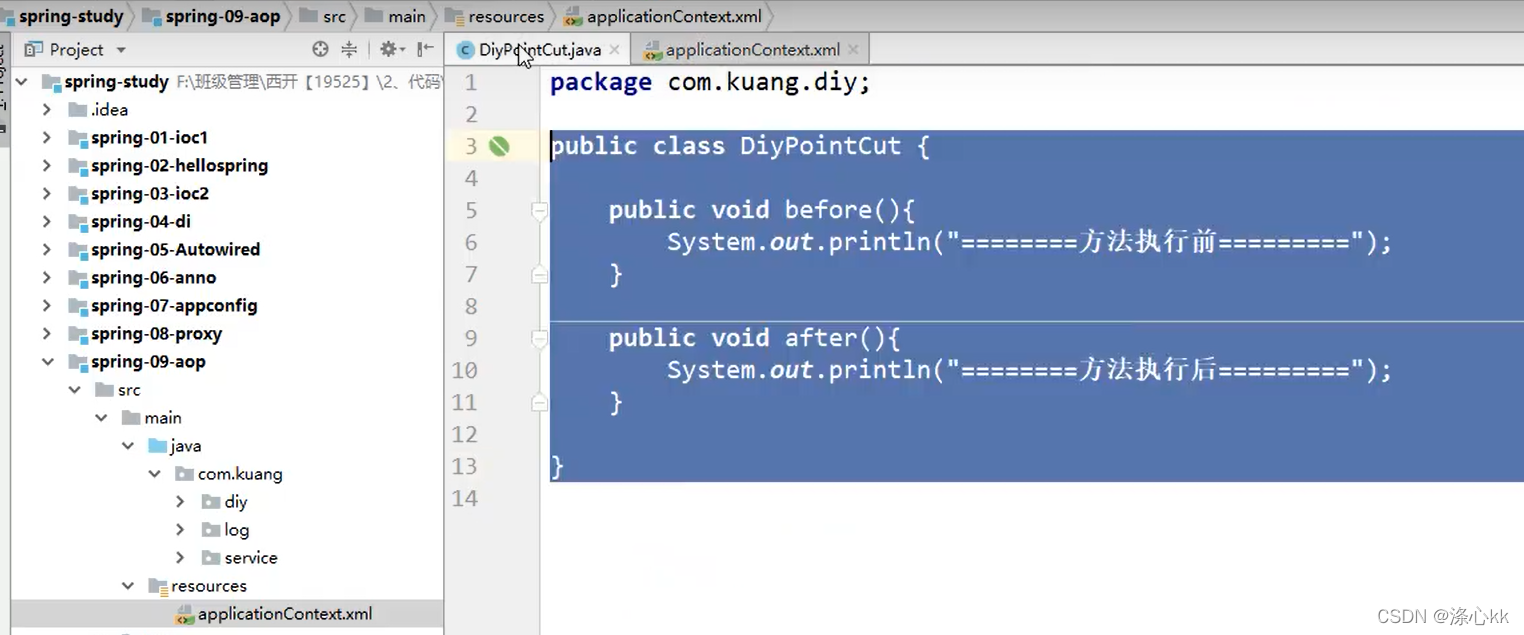Select spring-01-ioc1 in project tree
The width and height of the screenshot is (1524, 635).
pyautogui.click(x=149, y=138)
